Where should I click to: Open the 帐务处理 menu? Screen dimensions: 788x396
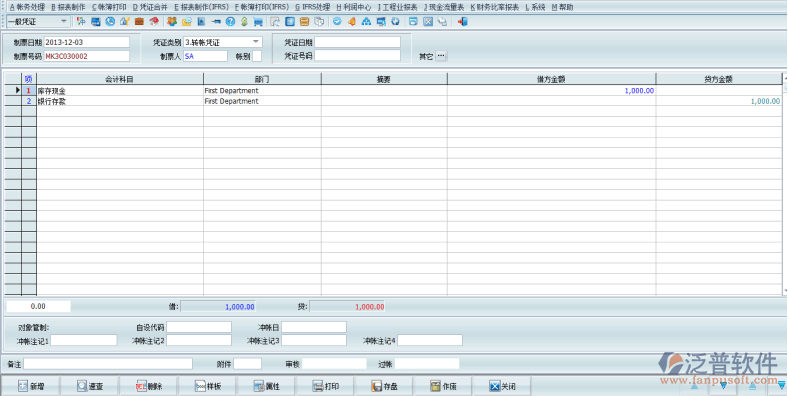[27, 7]
